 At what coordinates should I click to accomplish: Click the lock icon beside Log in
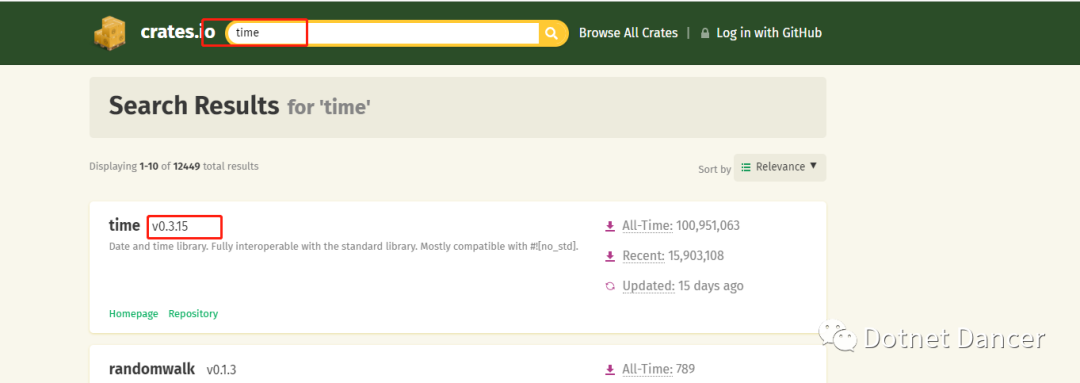pos(705,33)
